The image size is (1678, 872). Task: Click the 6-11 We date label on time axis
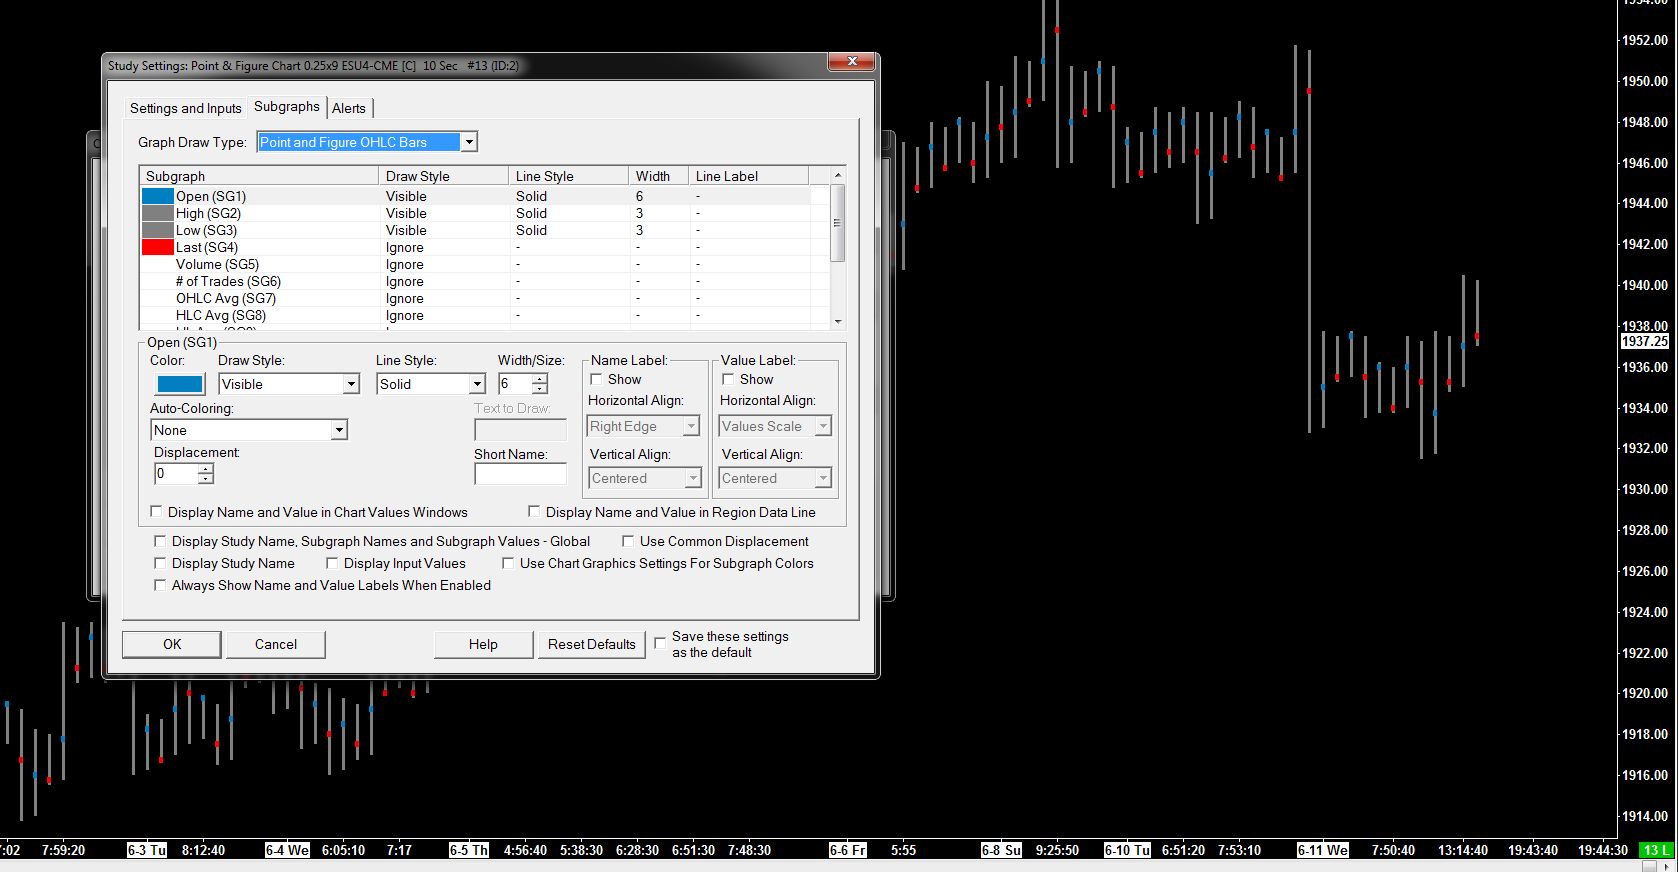click(x=1322, y=850)
